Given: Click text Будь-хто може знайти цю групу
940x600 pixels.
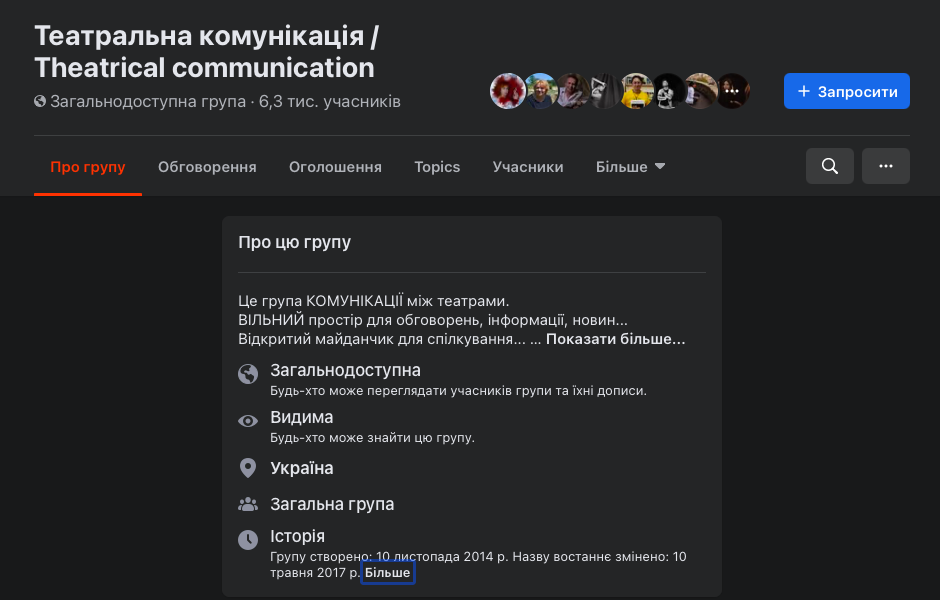Looking at the screenshot, I should tap(372, 438).
